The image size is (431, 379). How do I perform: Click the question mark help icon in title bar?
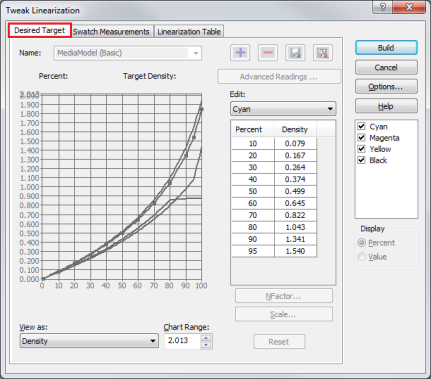click(x=382, y=7)
